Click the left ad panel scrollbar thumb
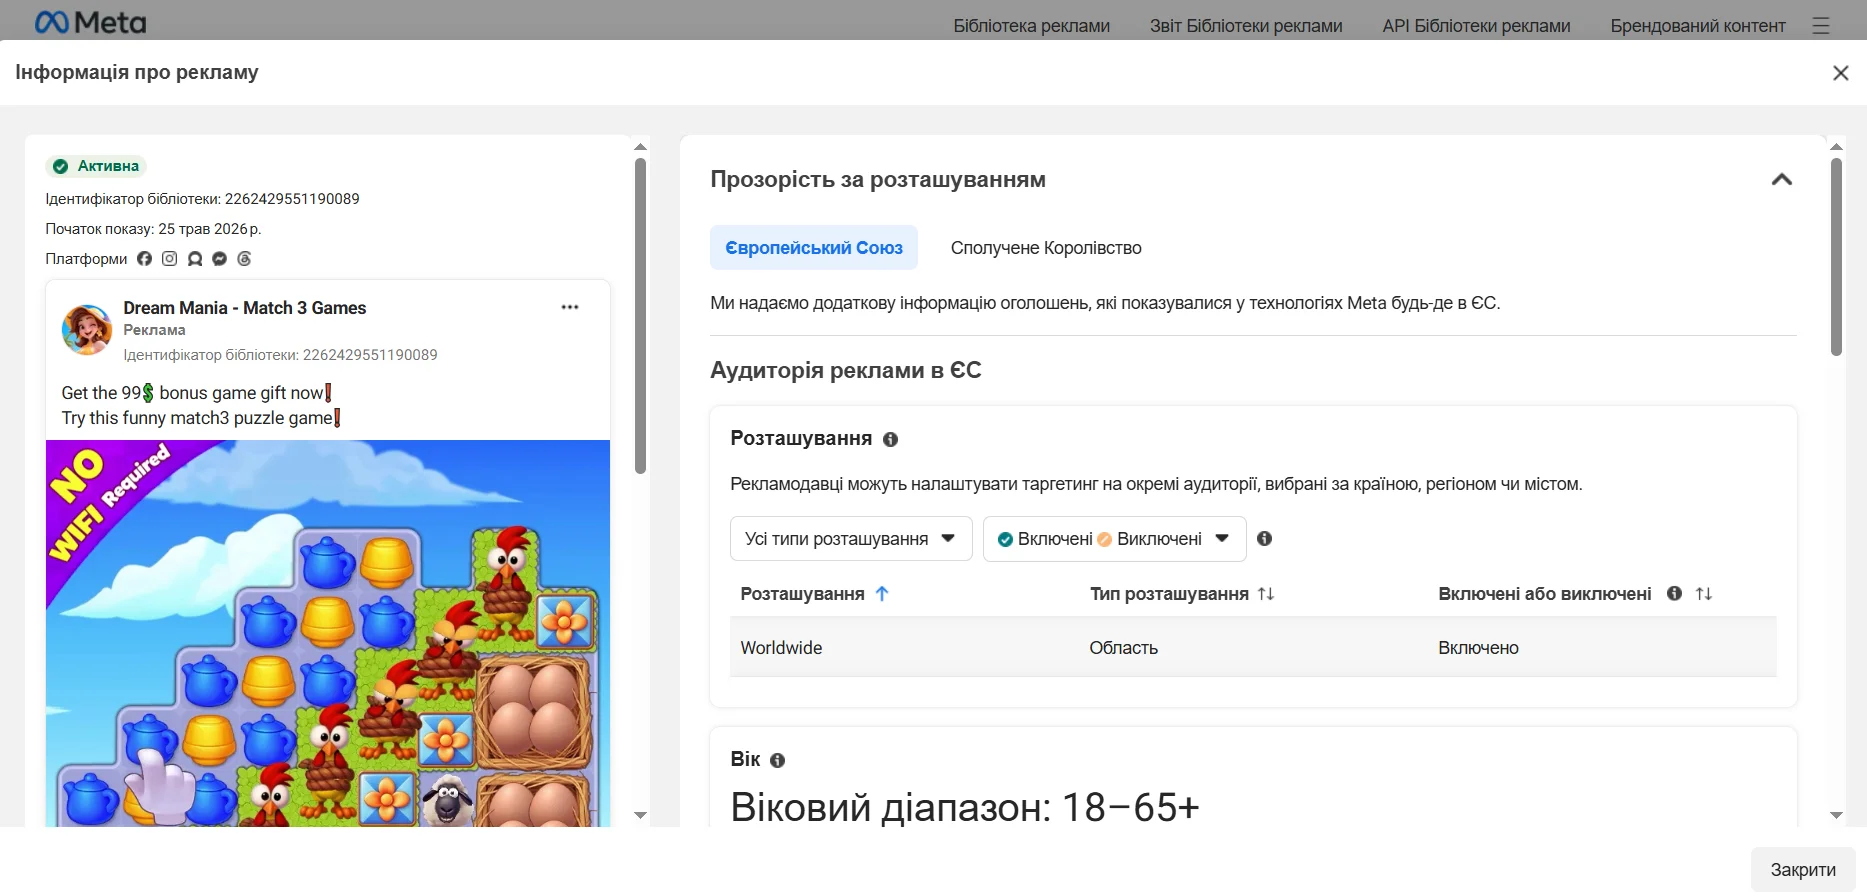 pyautogui.click(x=641, y=316)
